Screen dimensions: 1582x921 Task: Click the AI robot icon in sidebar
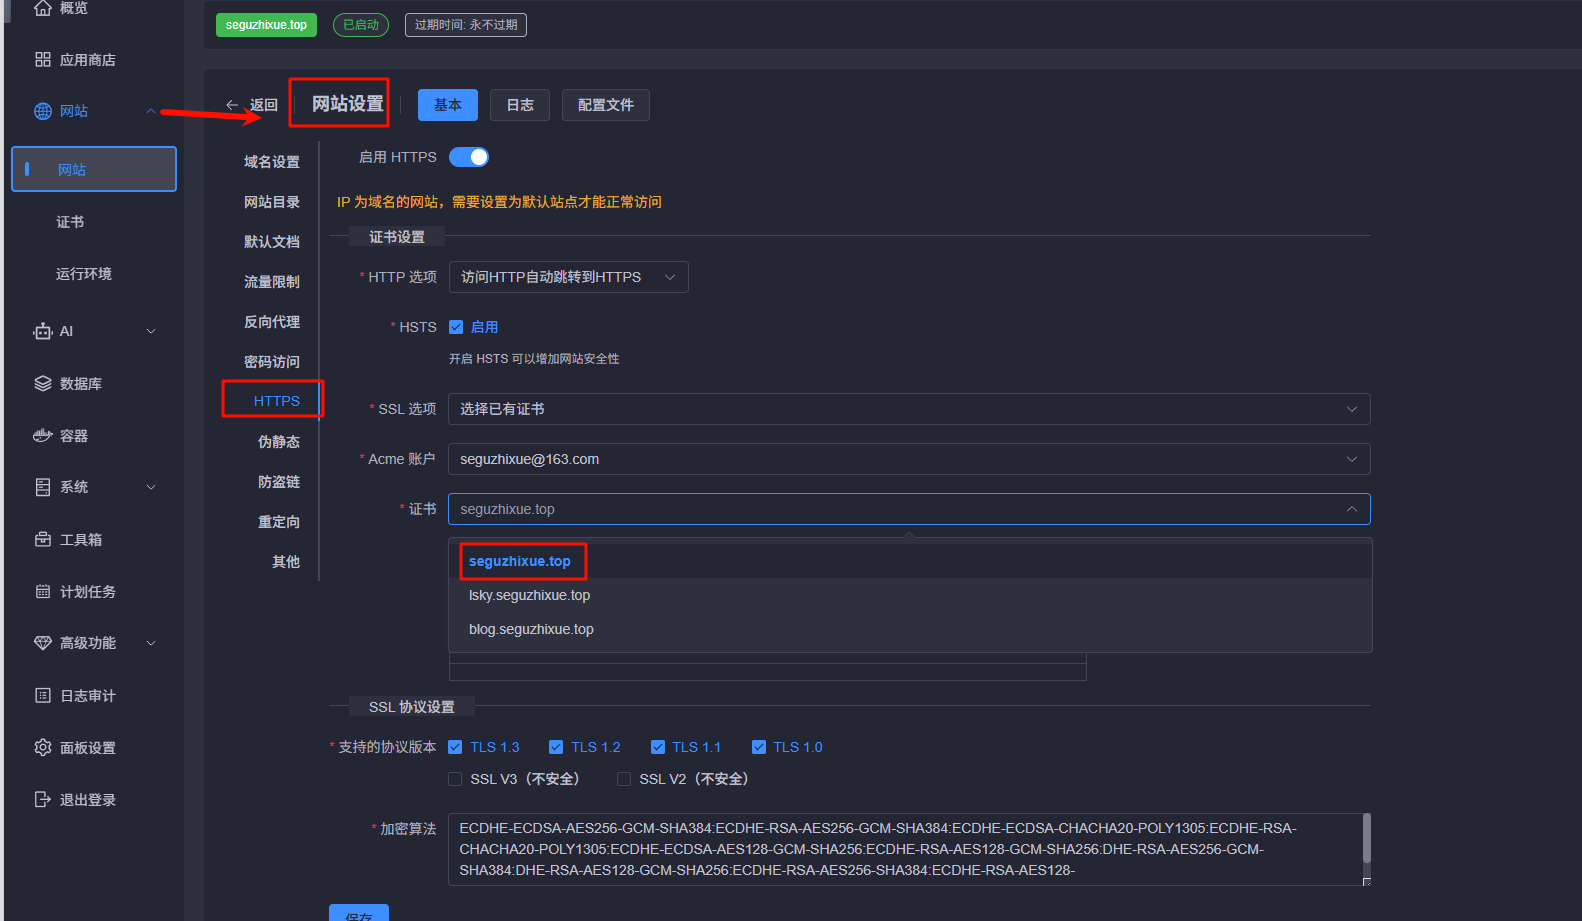coord(42,331)
